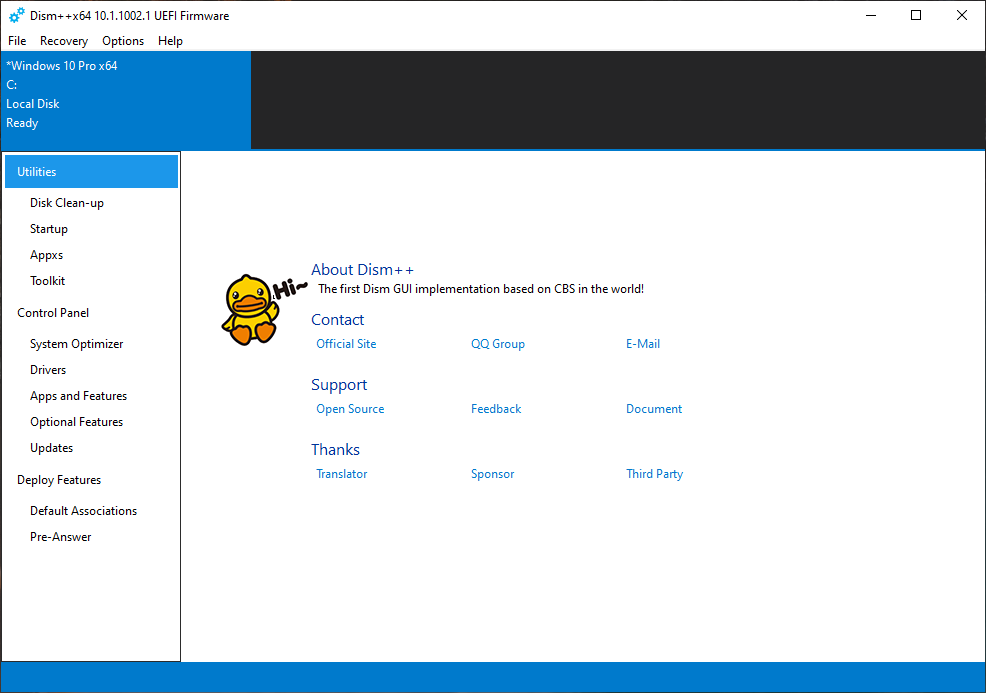The width and height of the screenshot is (986, 693).
Task: Open the Third Party link
Action: coord(655,474)
